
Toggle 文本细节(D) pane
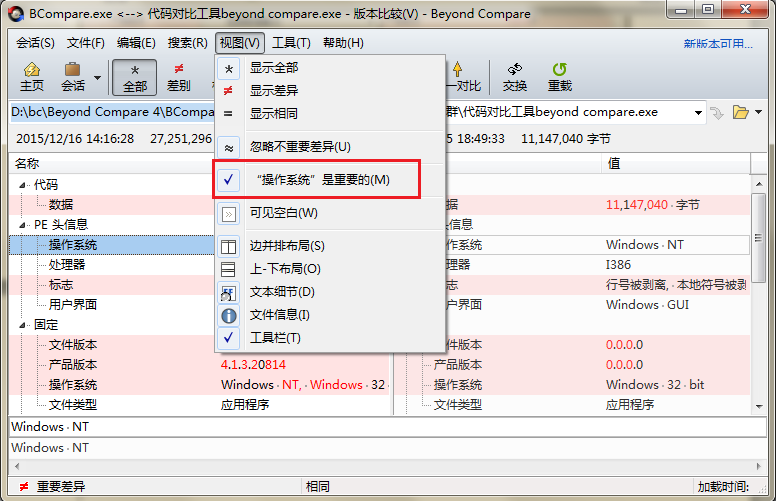(330, 292)
